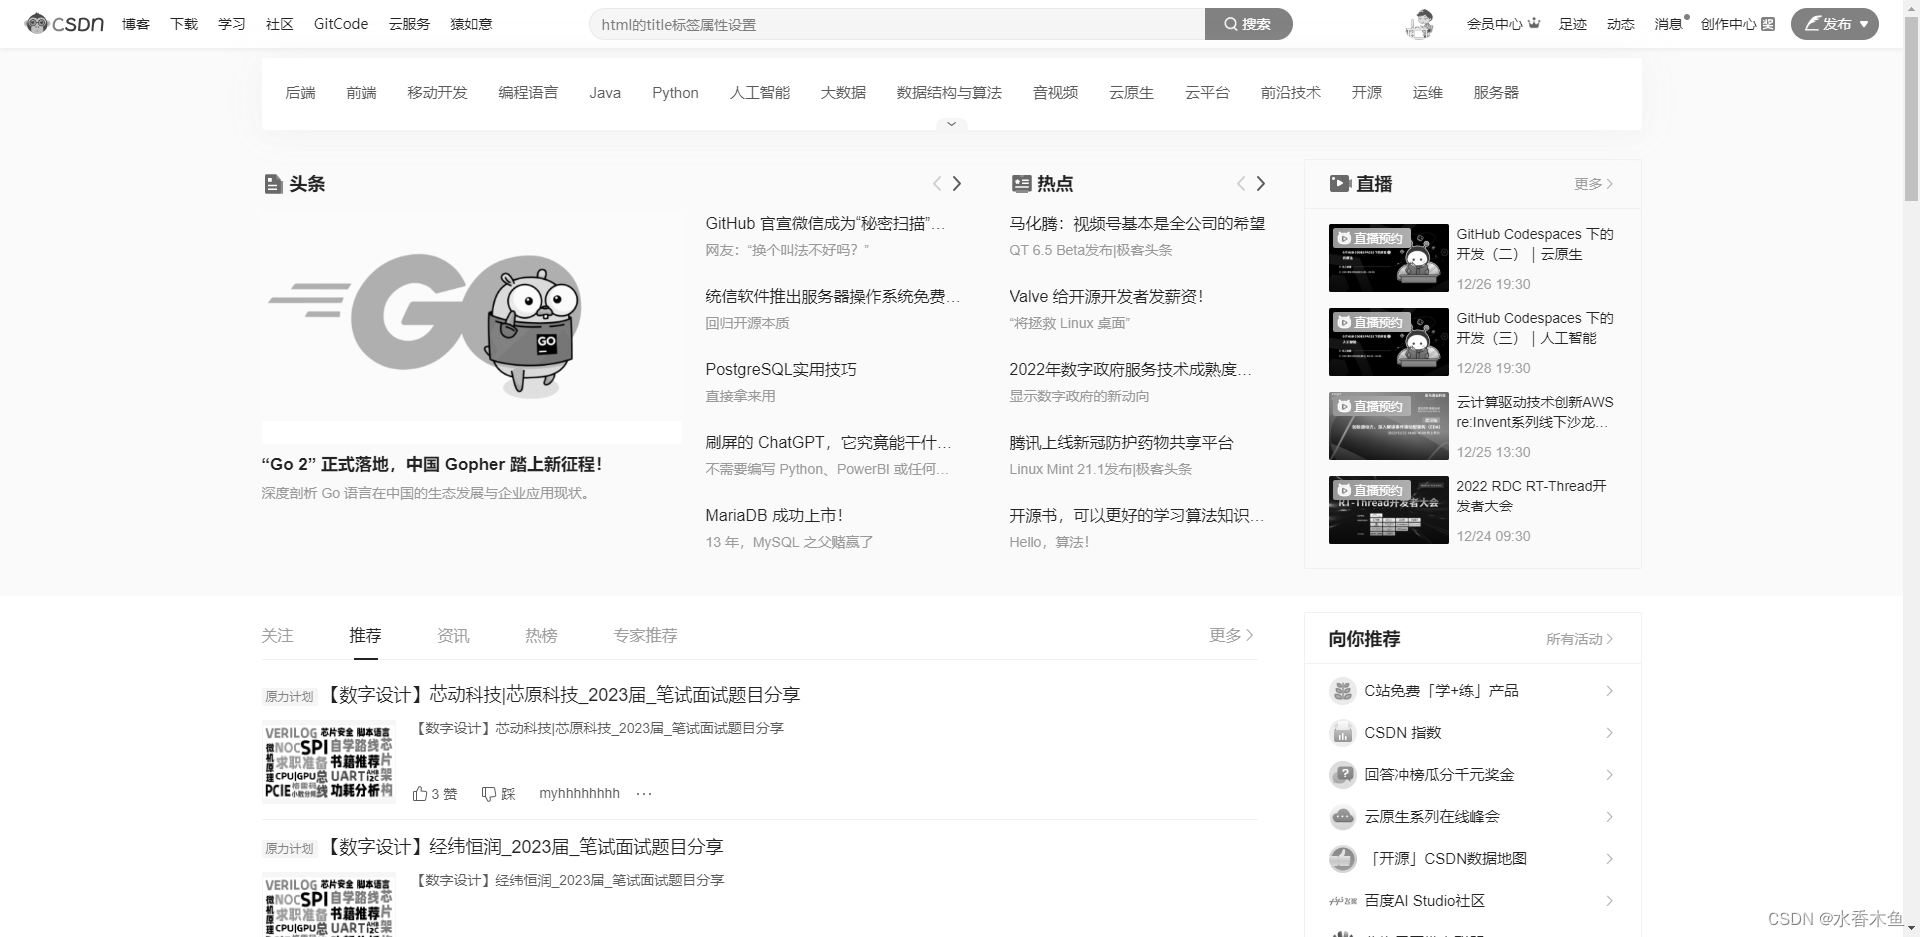Select the 人工智能 category
This screenshot has width=1920, height=937.
pos(760,93)
